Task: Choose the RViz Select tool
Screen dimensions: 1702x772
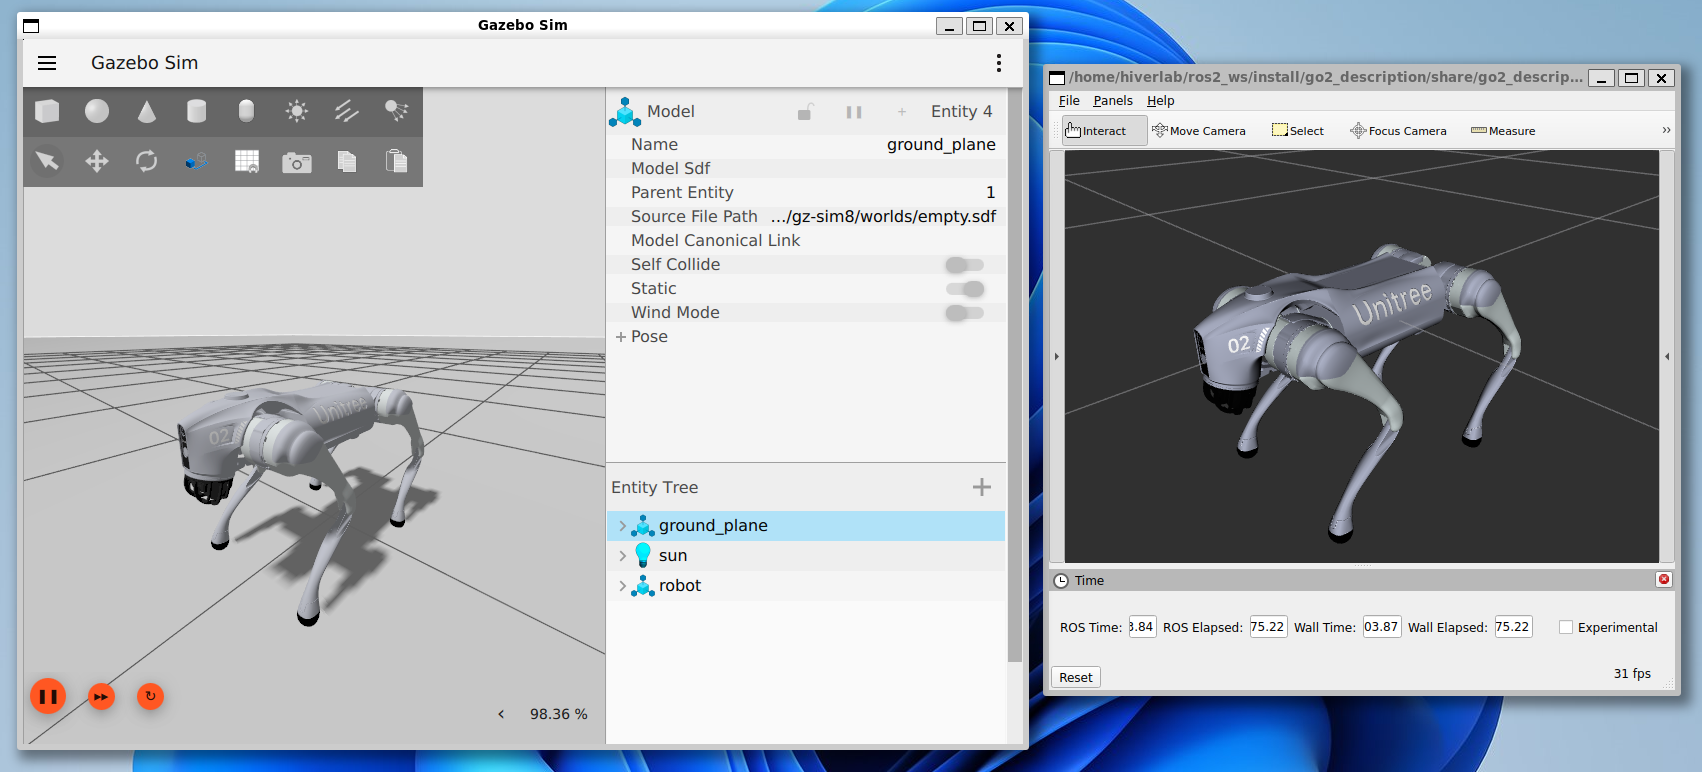Action: point(1298,130)
